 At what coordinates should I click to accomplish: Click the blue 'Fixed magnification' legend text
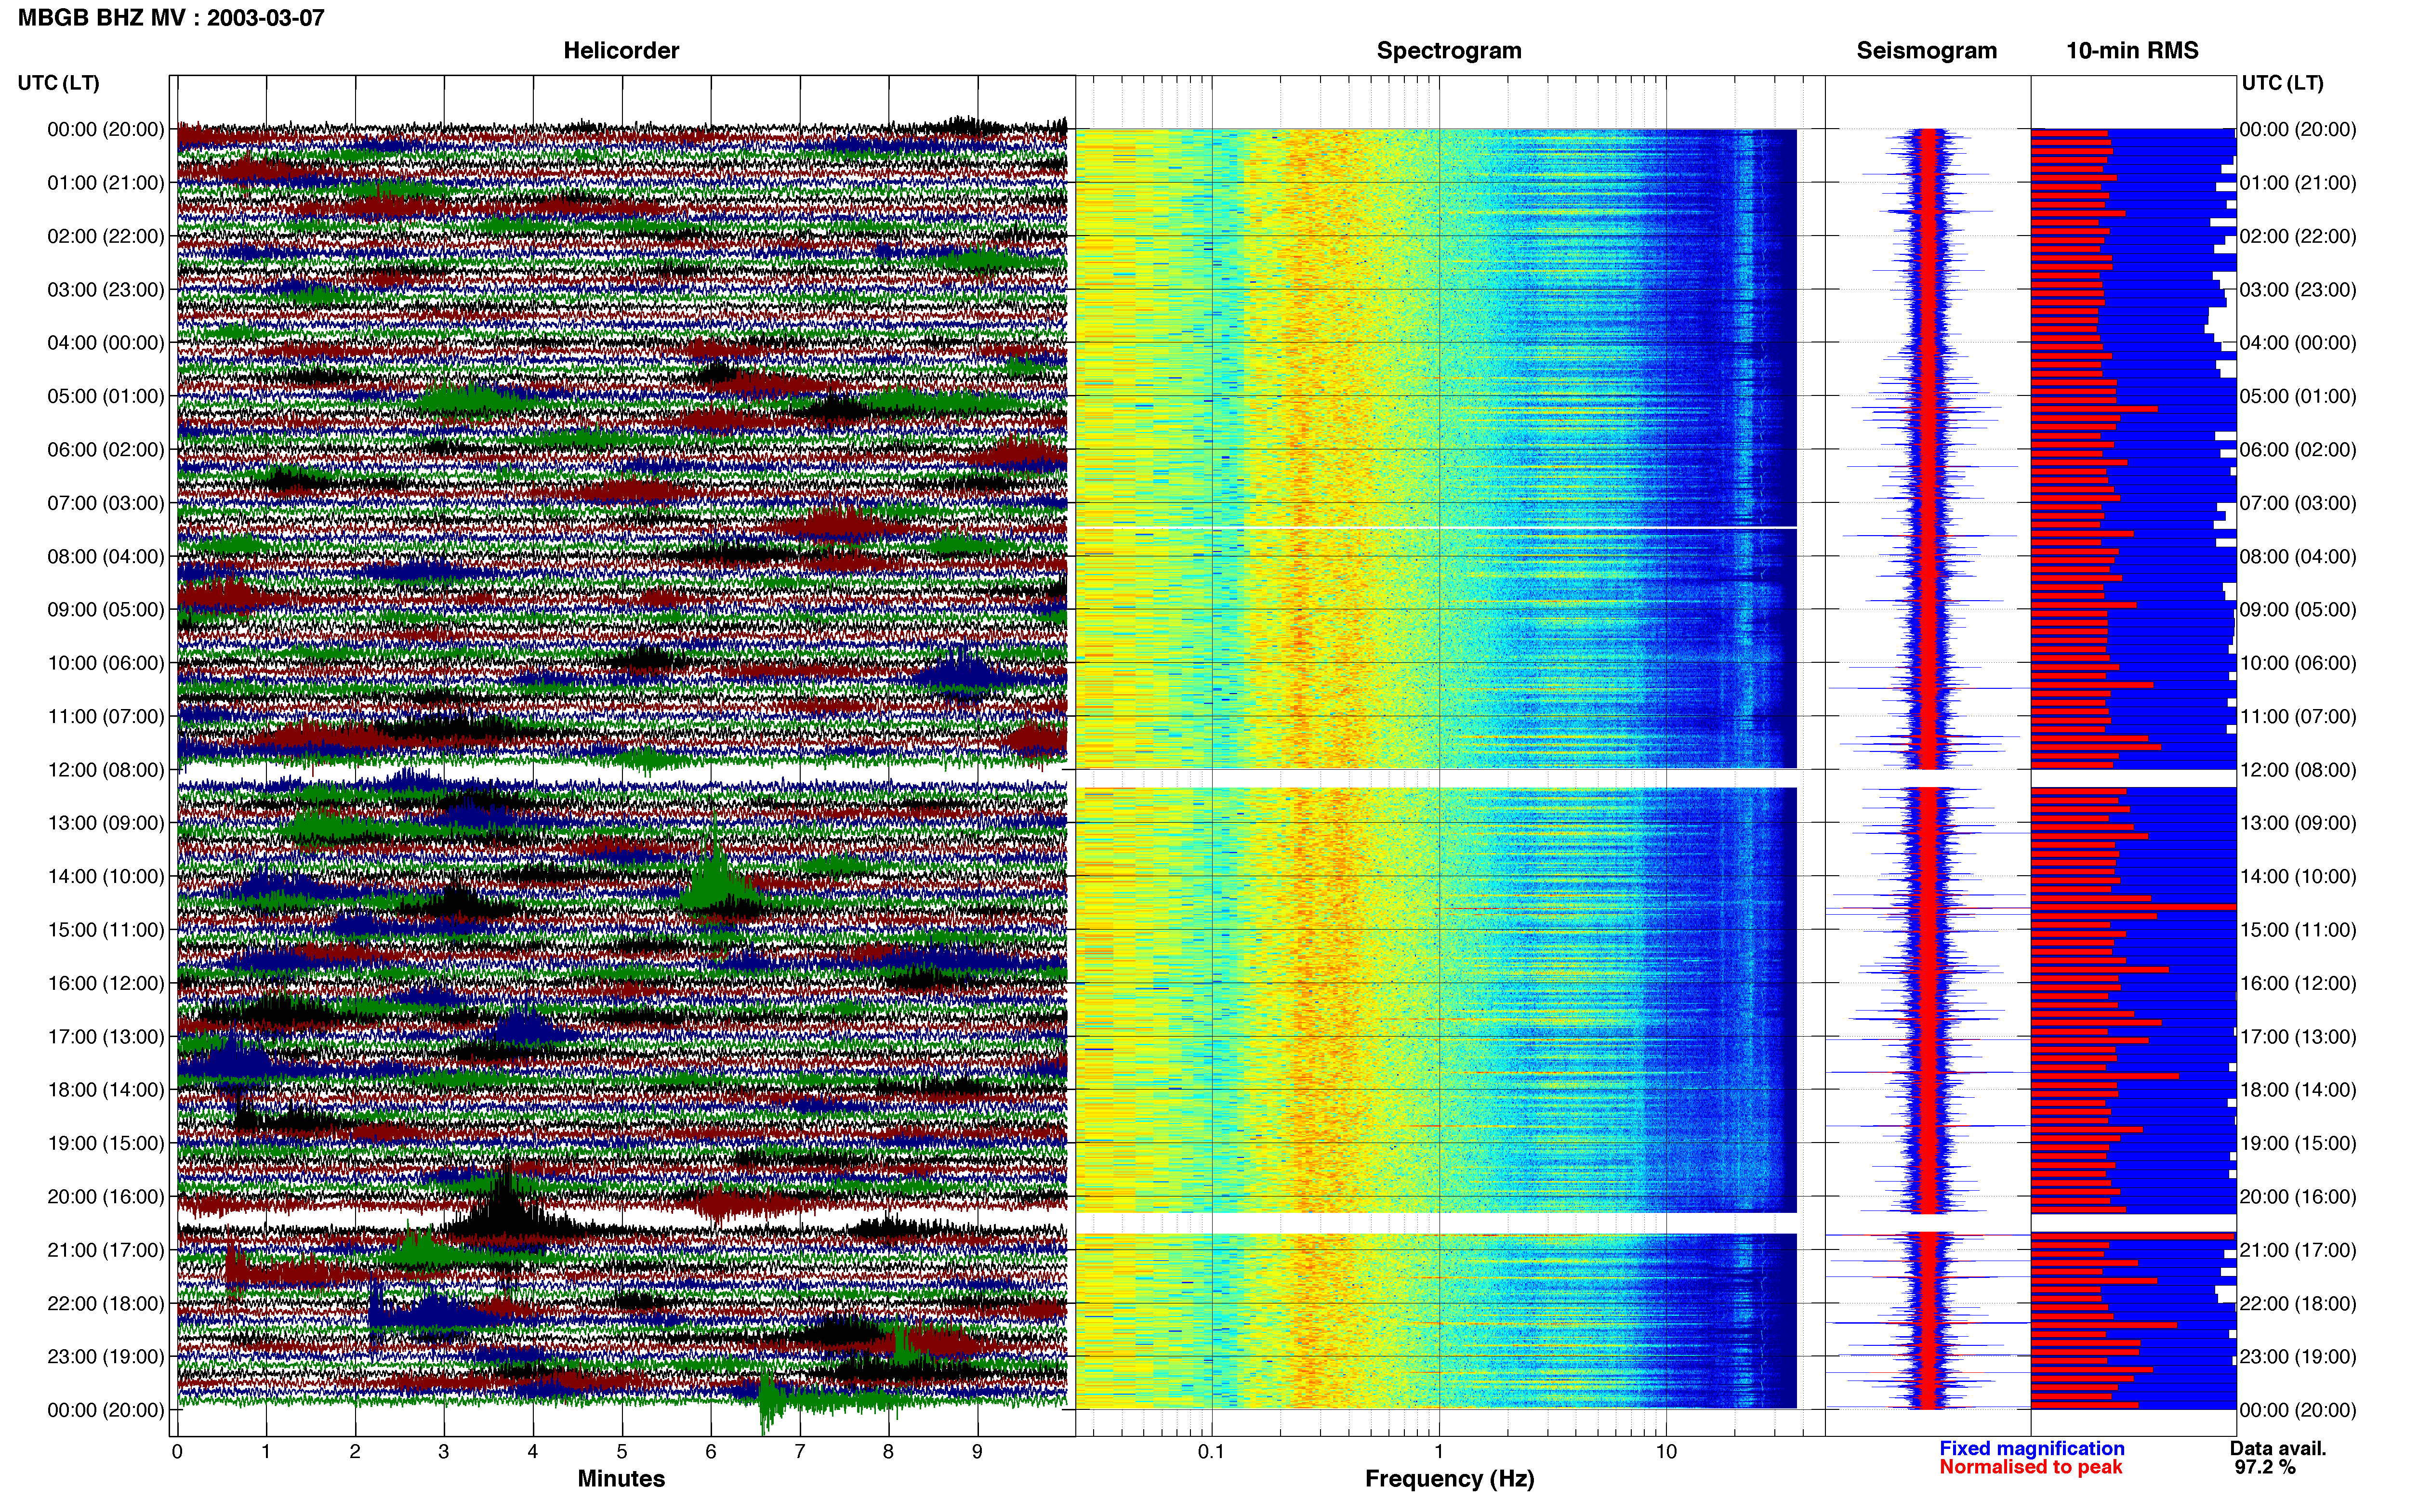[2032, 1449]
